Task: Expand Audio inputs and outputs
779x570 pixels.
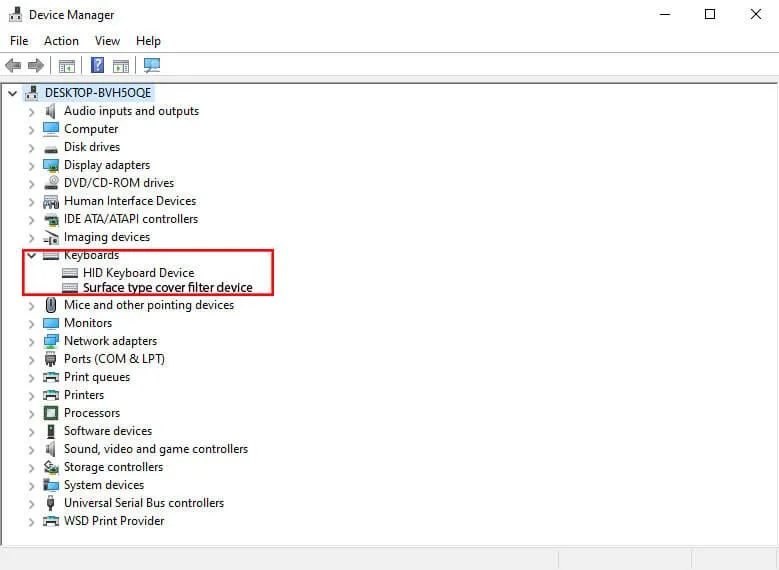Action: pyautogui.click(x=32, y=112)
